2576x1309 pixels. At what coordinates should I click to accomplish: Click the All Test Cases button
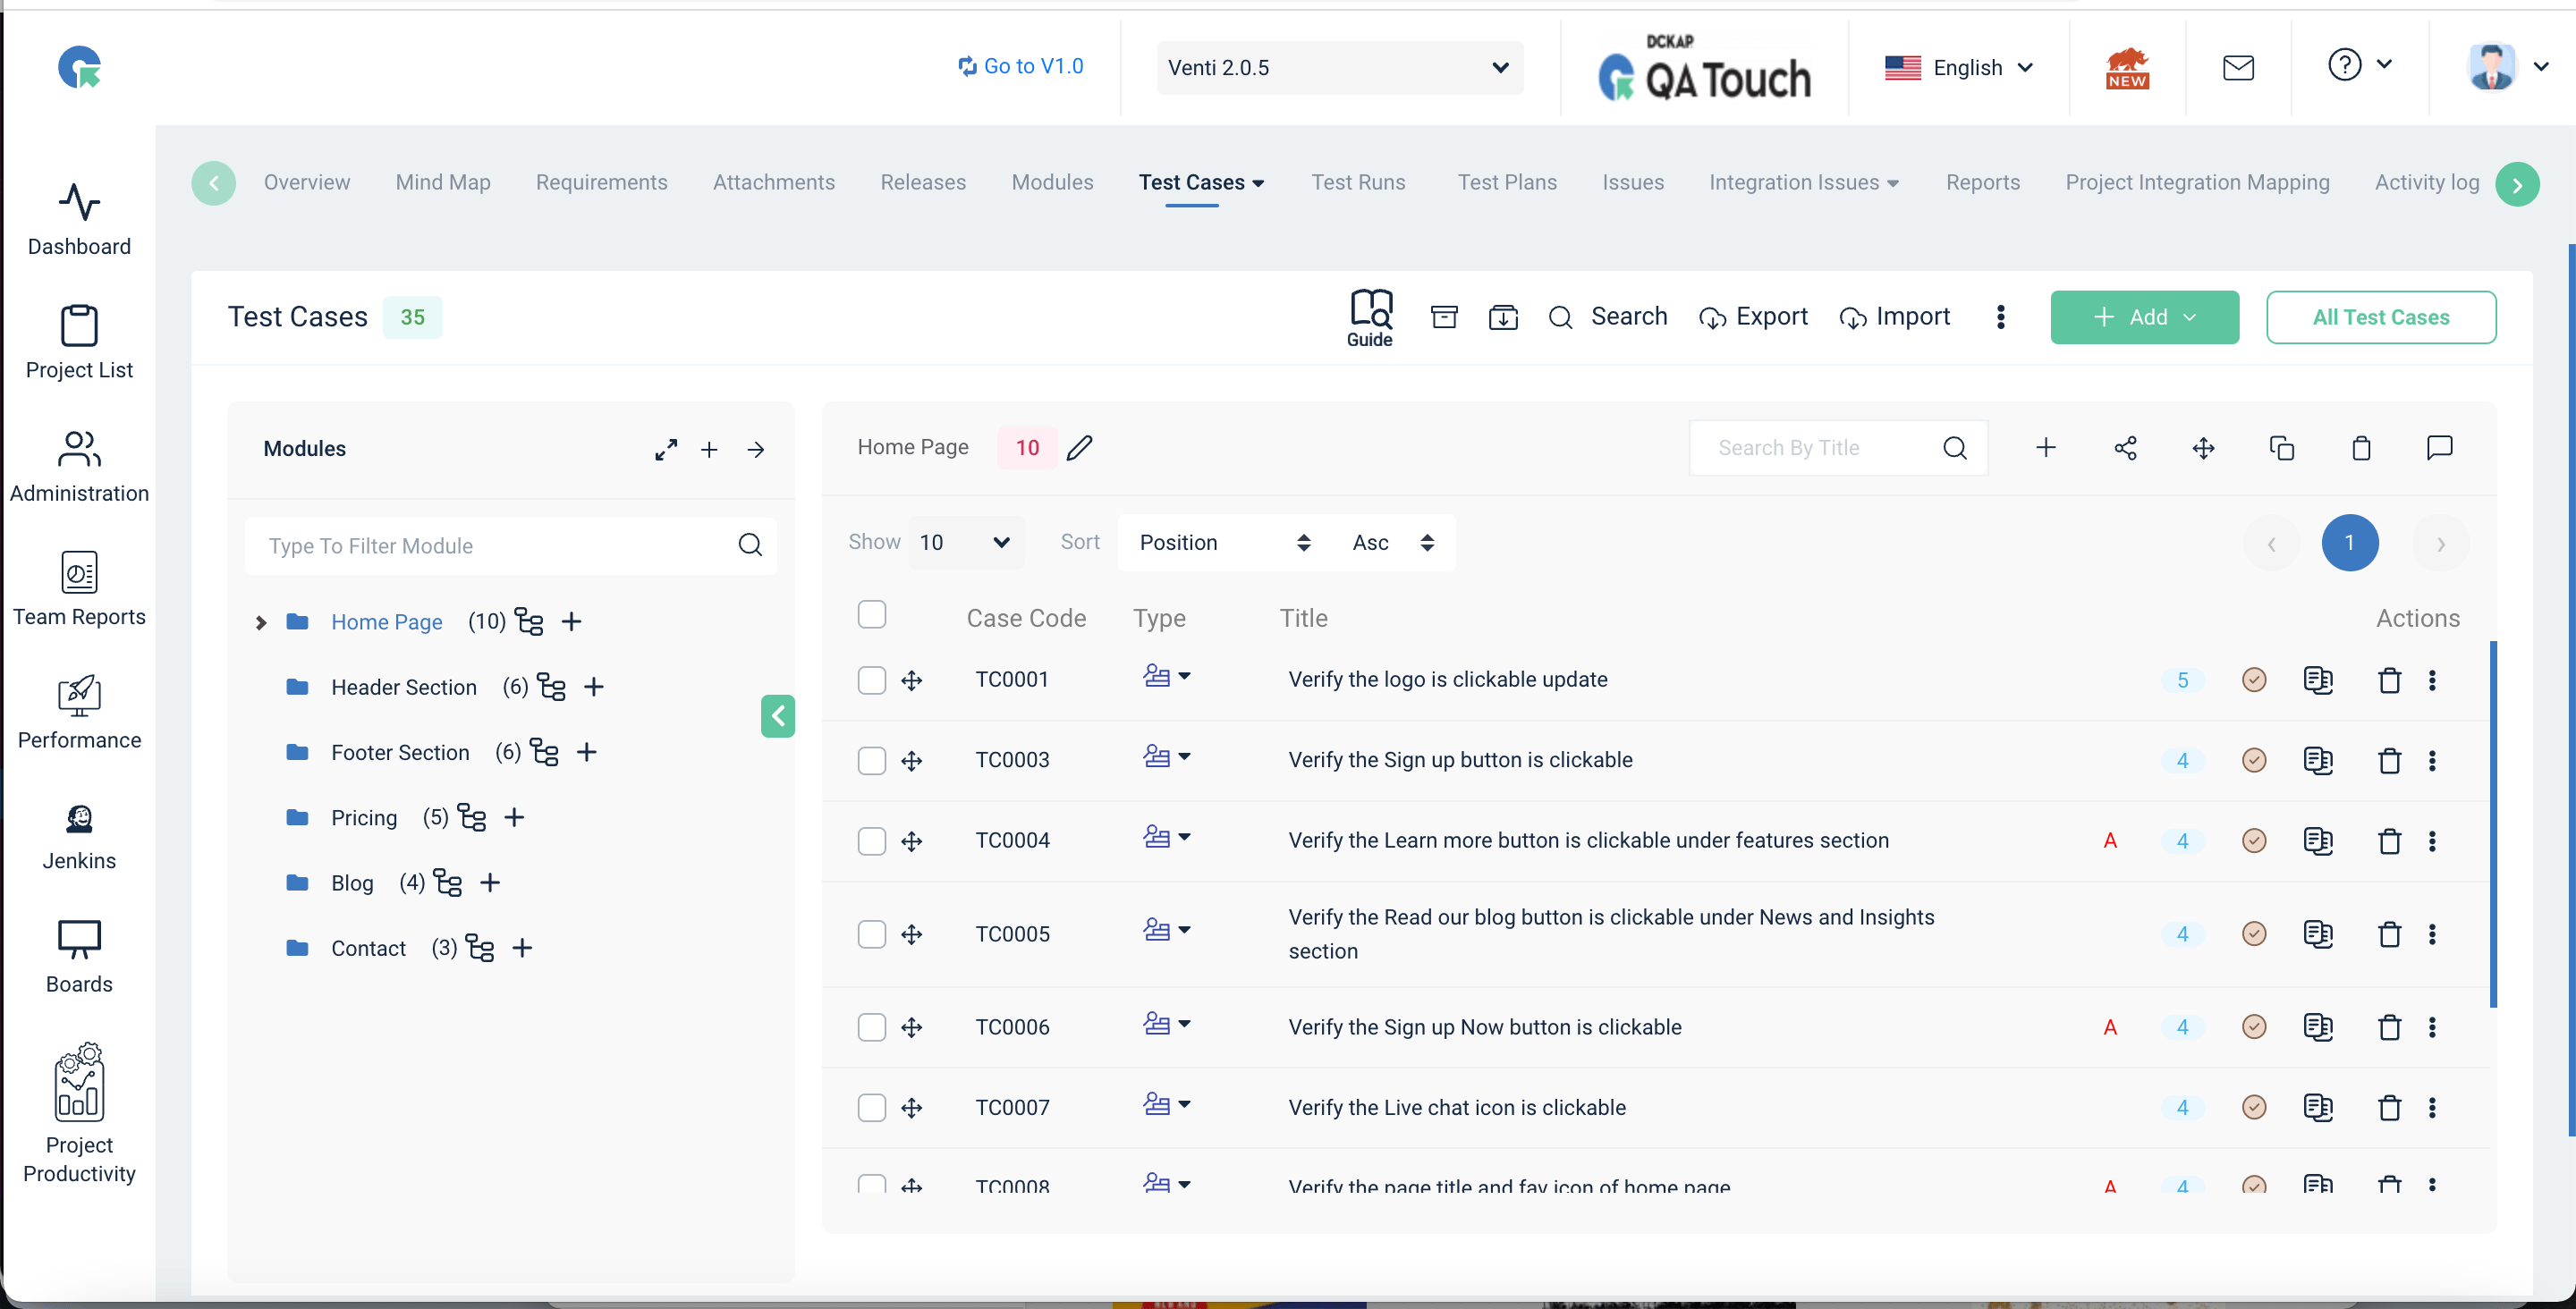click(x=2380, y=317)
